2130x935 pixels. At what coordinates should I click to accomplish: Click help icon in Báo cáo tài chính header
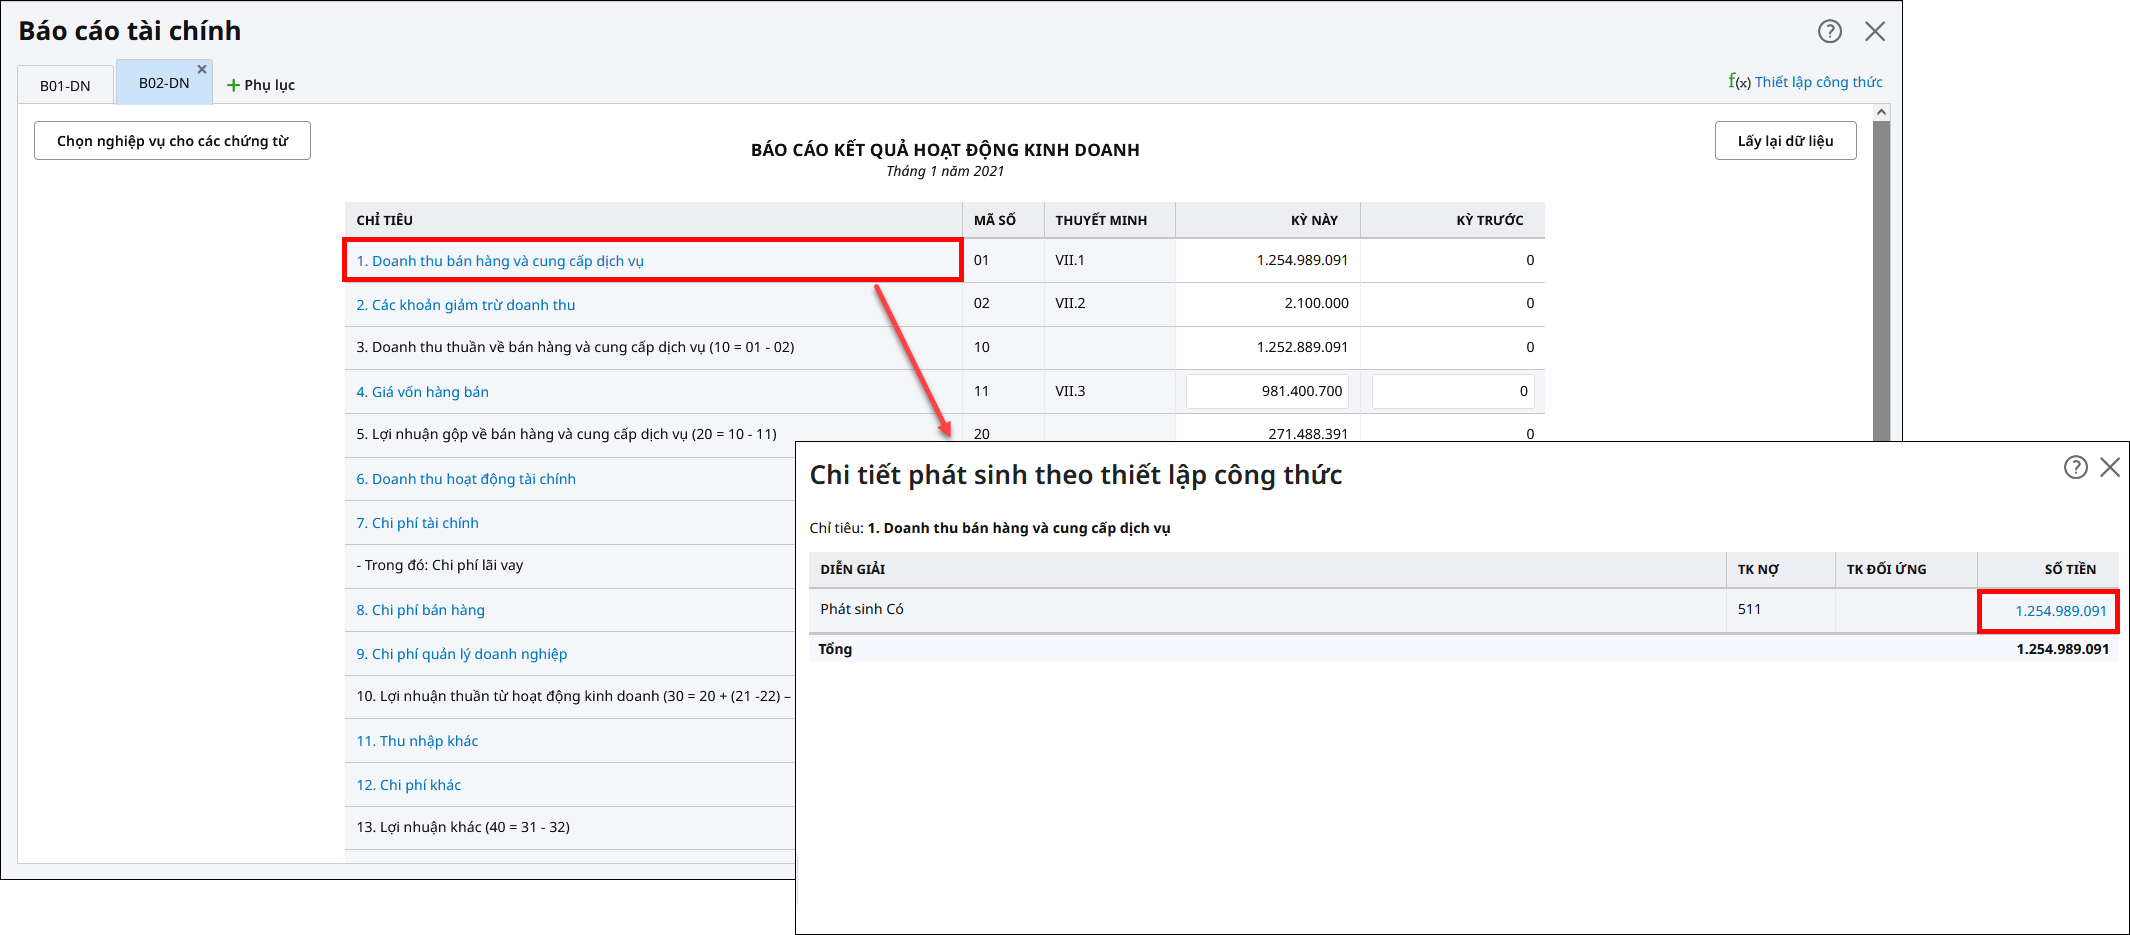click(x=1829, y=32)
